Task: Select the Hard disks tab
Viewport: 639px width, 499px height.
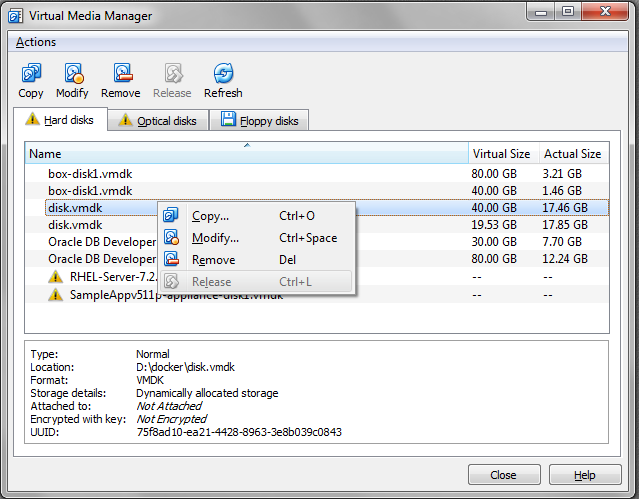Action: click(60, 120)
